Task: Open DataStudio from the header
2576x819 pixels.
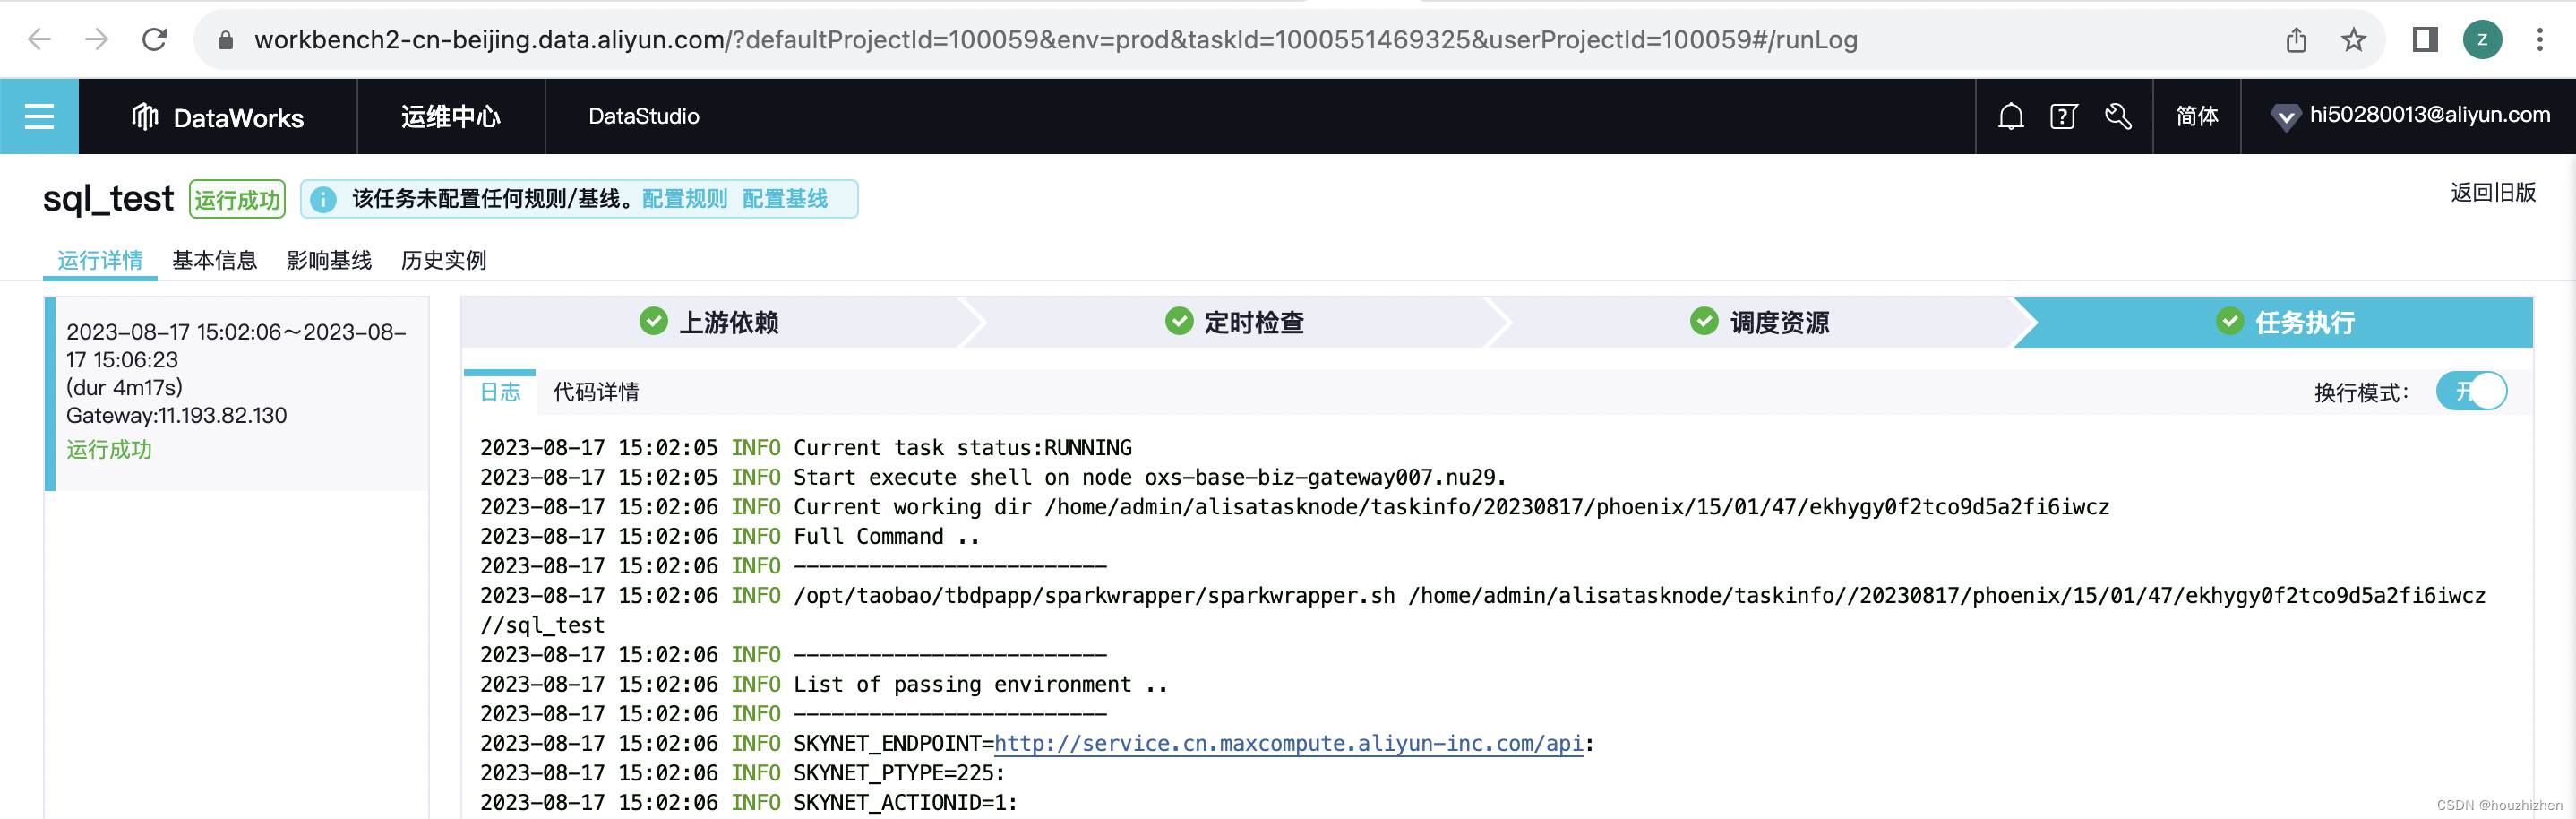Action: coord(644,117)
